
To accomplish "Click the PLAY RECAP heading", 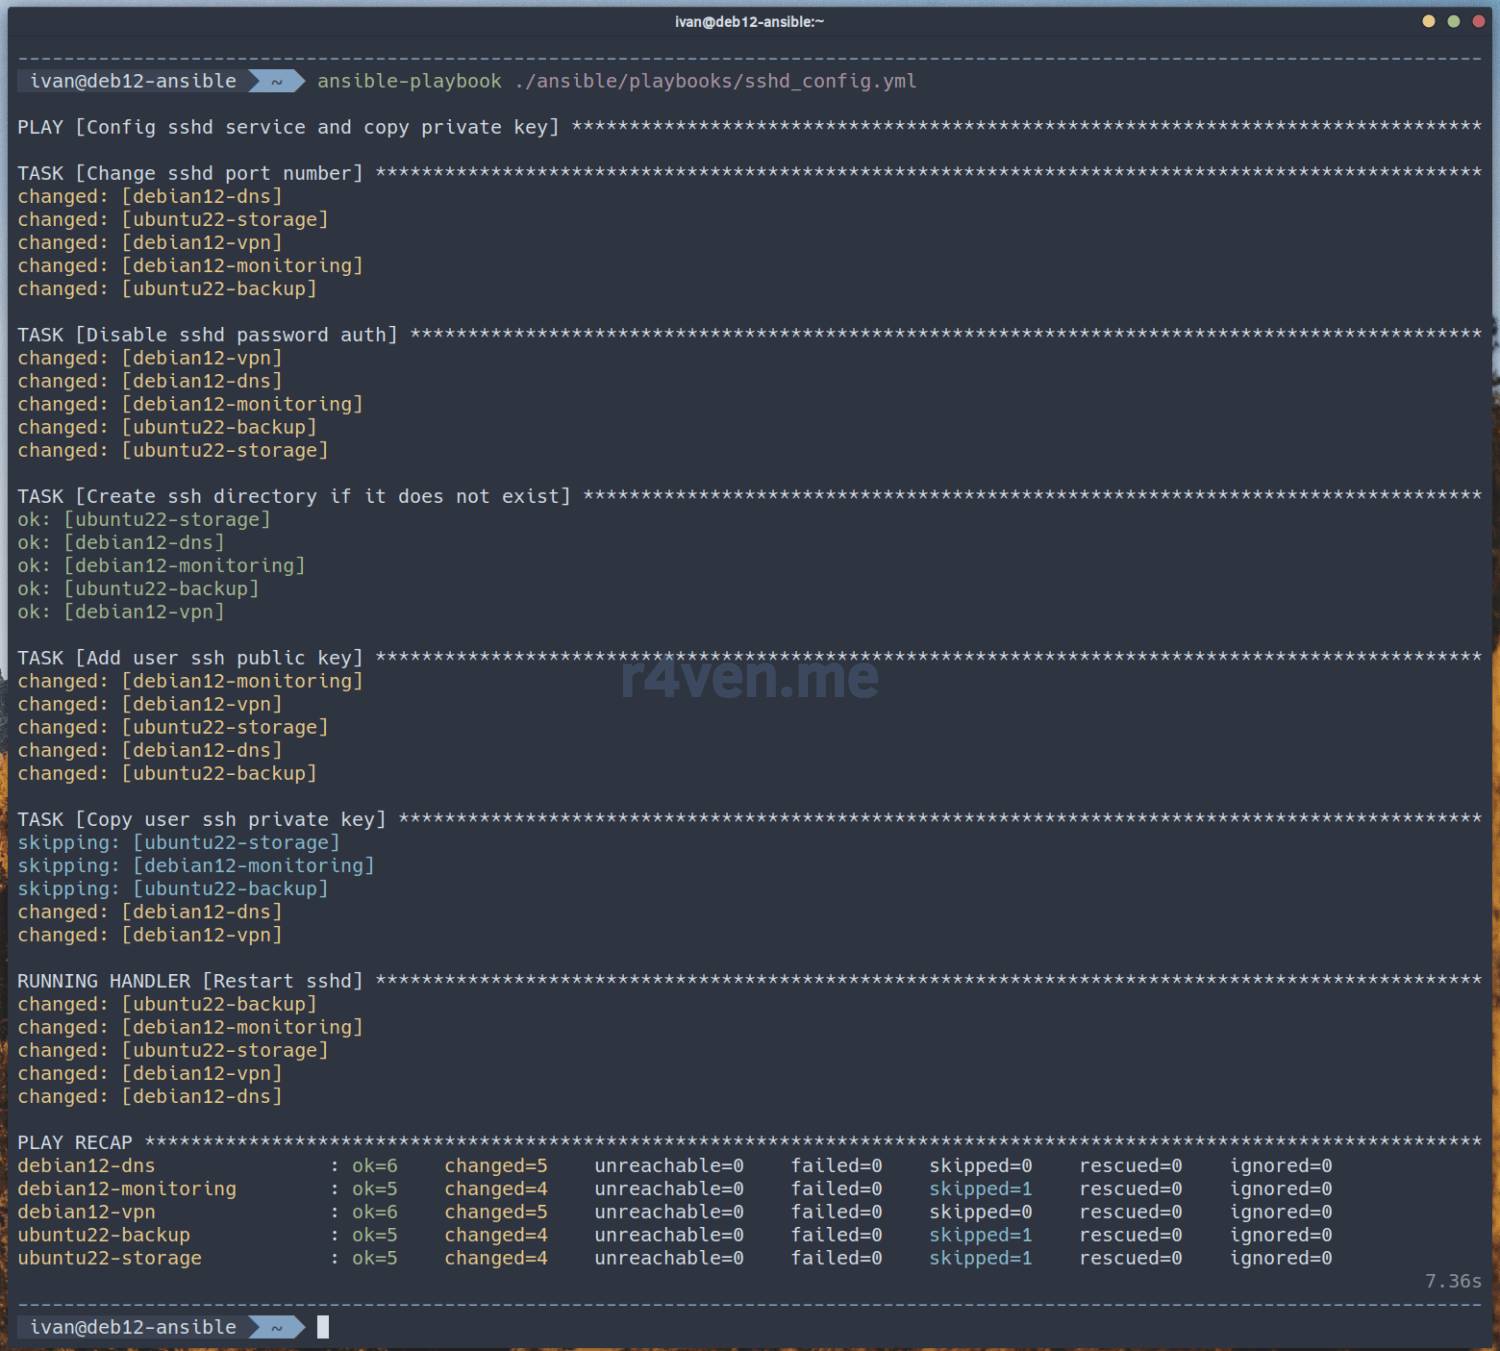I will coord(75,1143).
